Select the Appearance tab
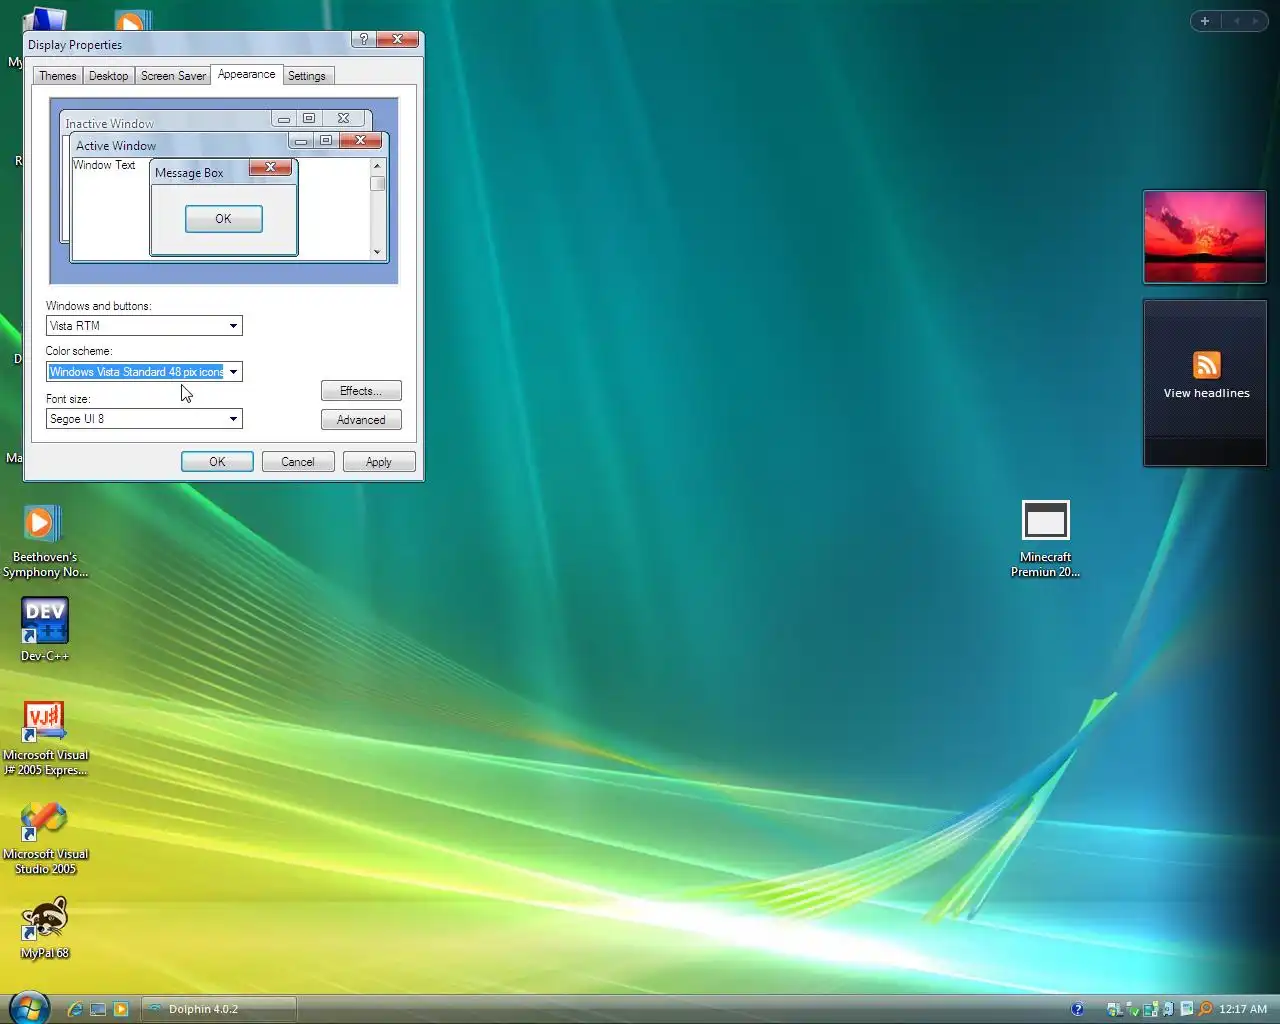This screenshot has height=1024, width=1280. click(x=246, y=74)
